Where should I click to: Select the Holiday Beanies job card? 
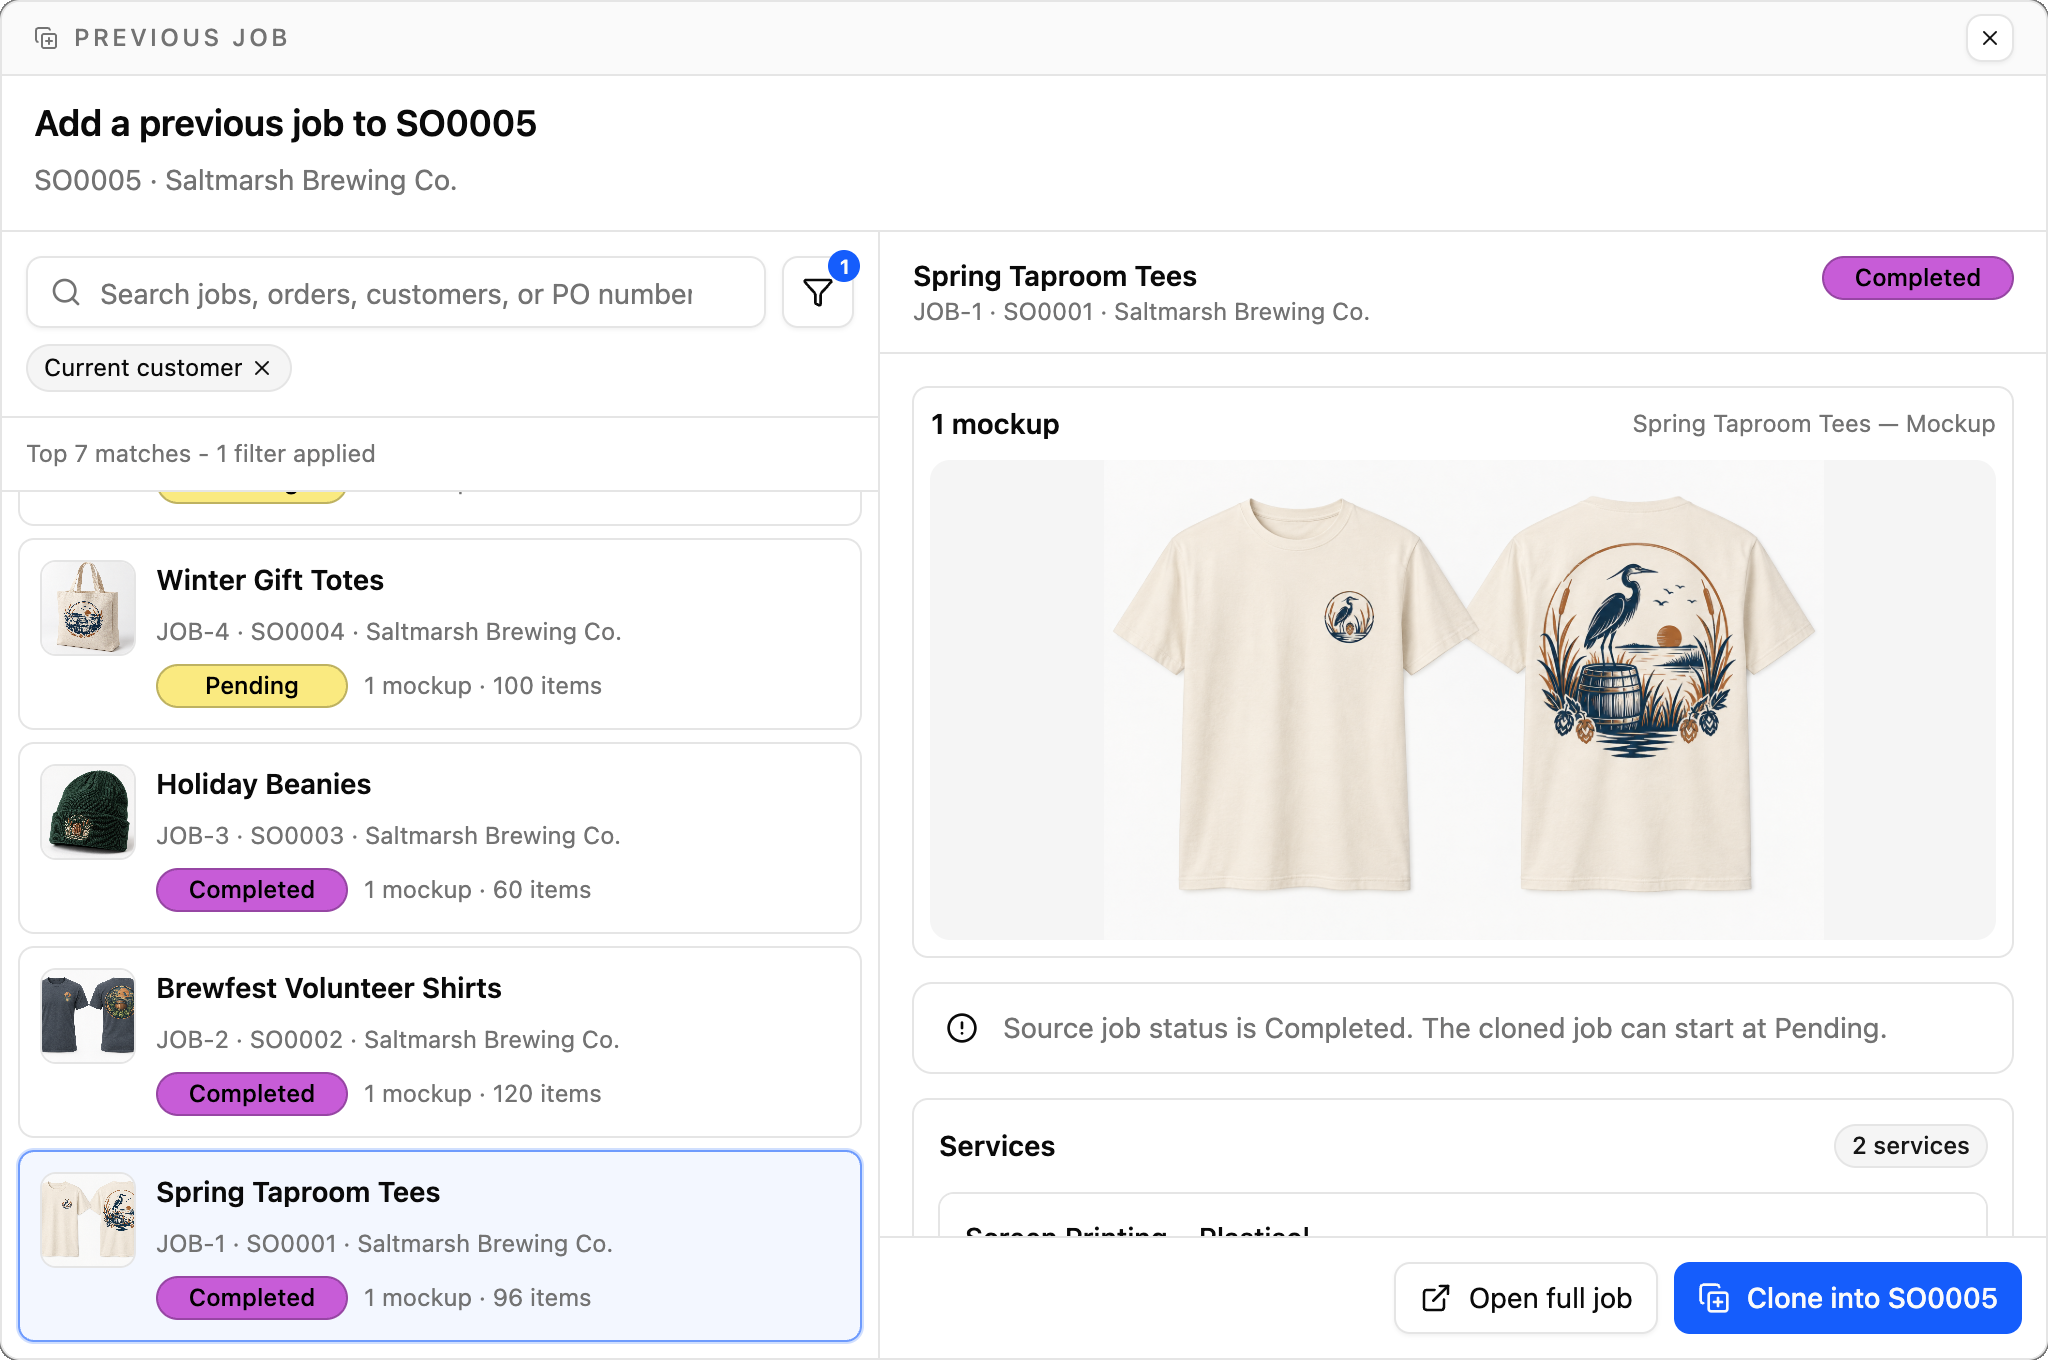tap(440, 838)
